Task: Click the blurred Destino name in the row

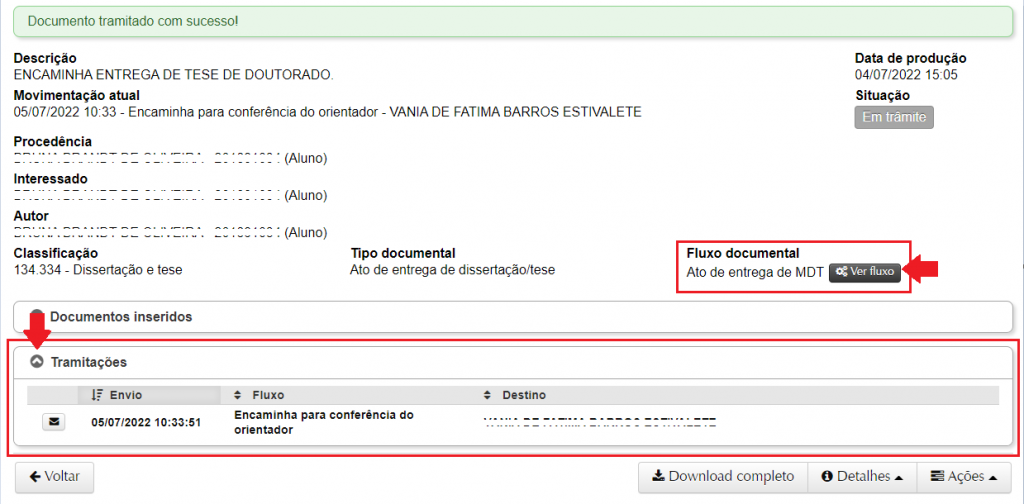Action: click(600, 422)
